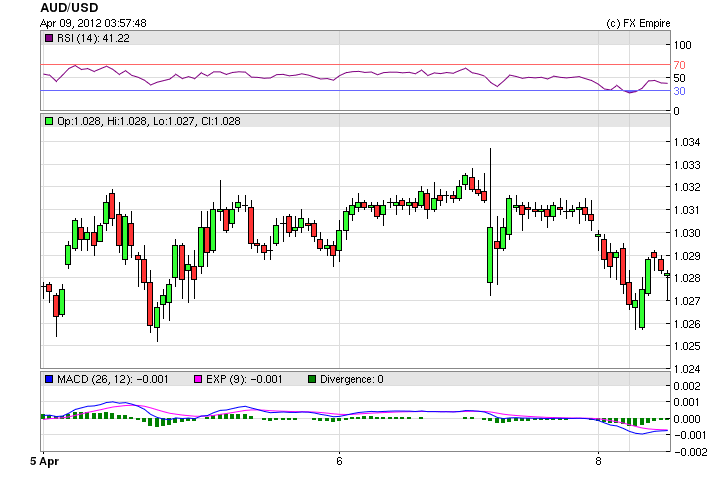Click the RSI axis value 50
Image resolution: width=710 pixels, height=487 pixels.
[x=679, y=78]
